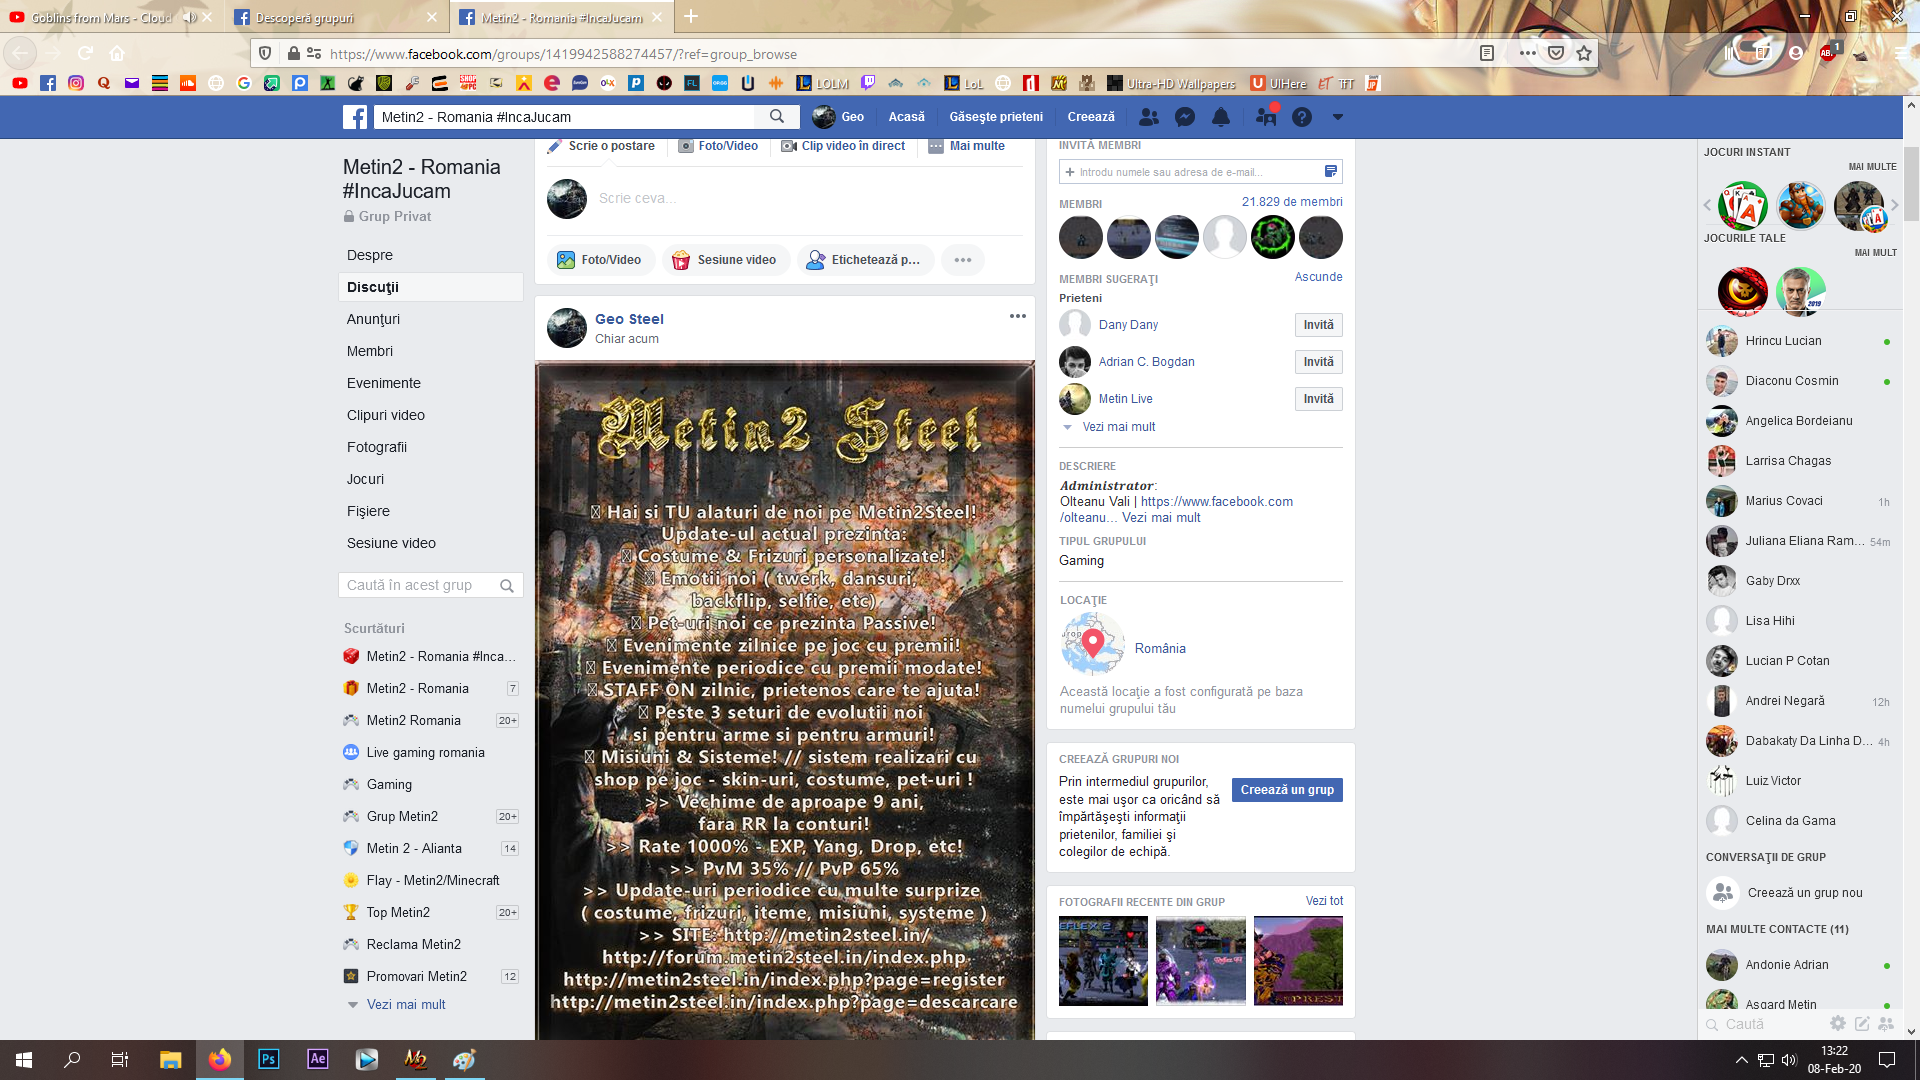Open Firefox page actions ellipsis in address bar
This screenshot has width=1920, height=1080.
pyautogui.click(x=1527, y=53)
